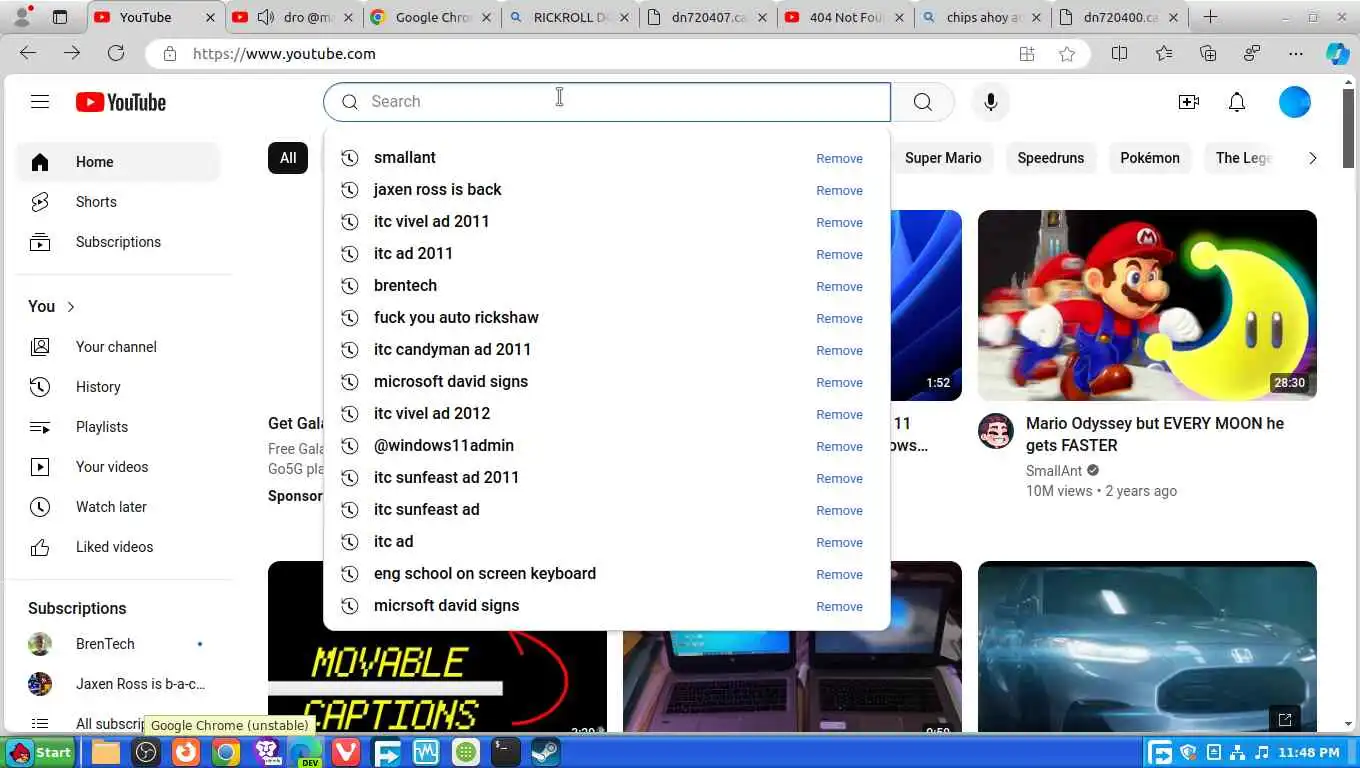
Task: Remove brentech from search history
Action: pyautogui.click(x=839, y=286)
